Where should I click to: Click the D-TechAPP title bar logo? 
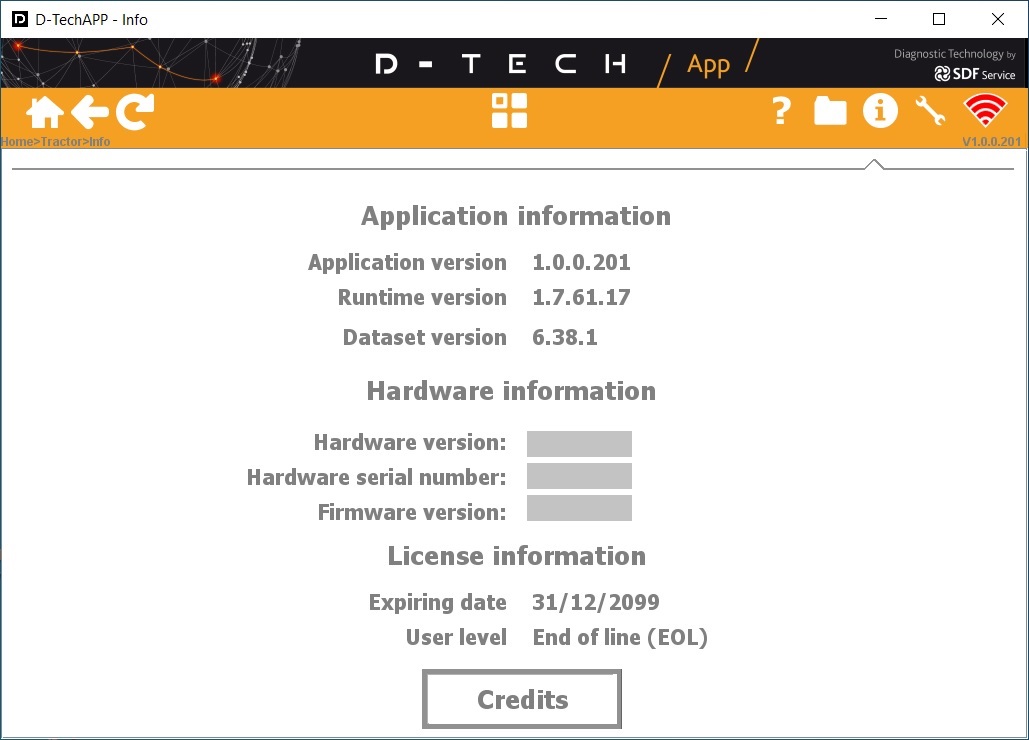20,19
